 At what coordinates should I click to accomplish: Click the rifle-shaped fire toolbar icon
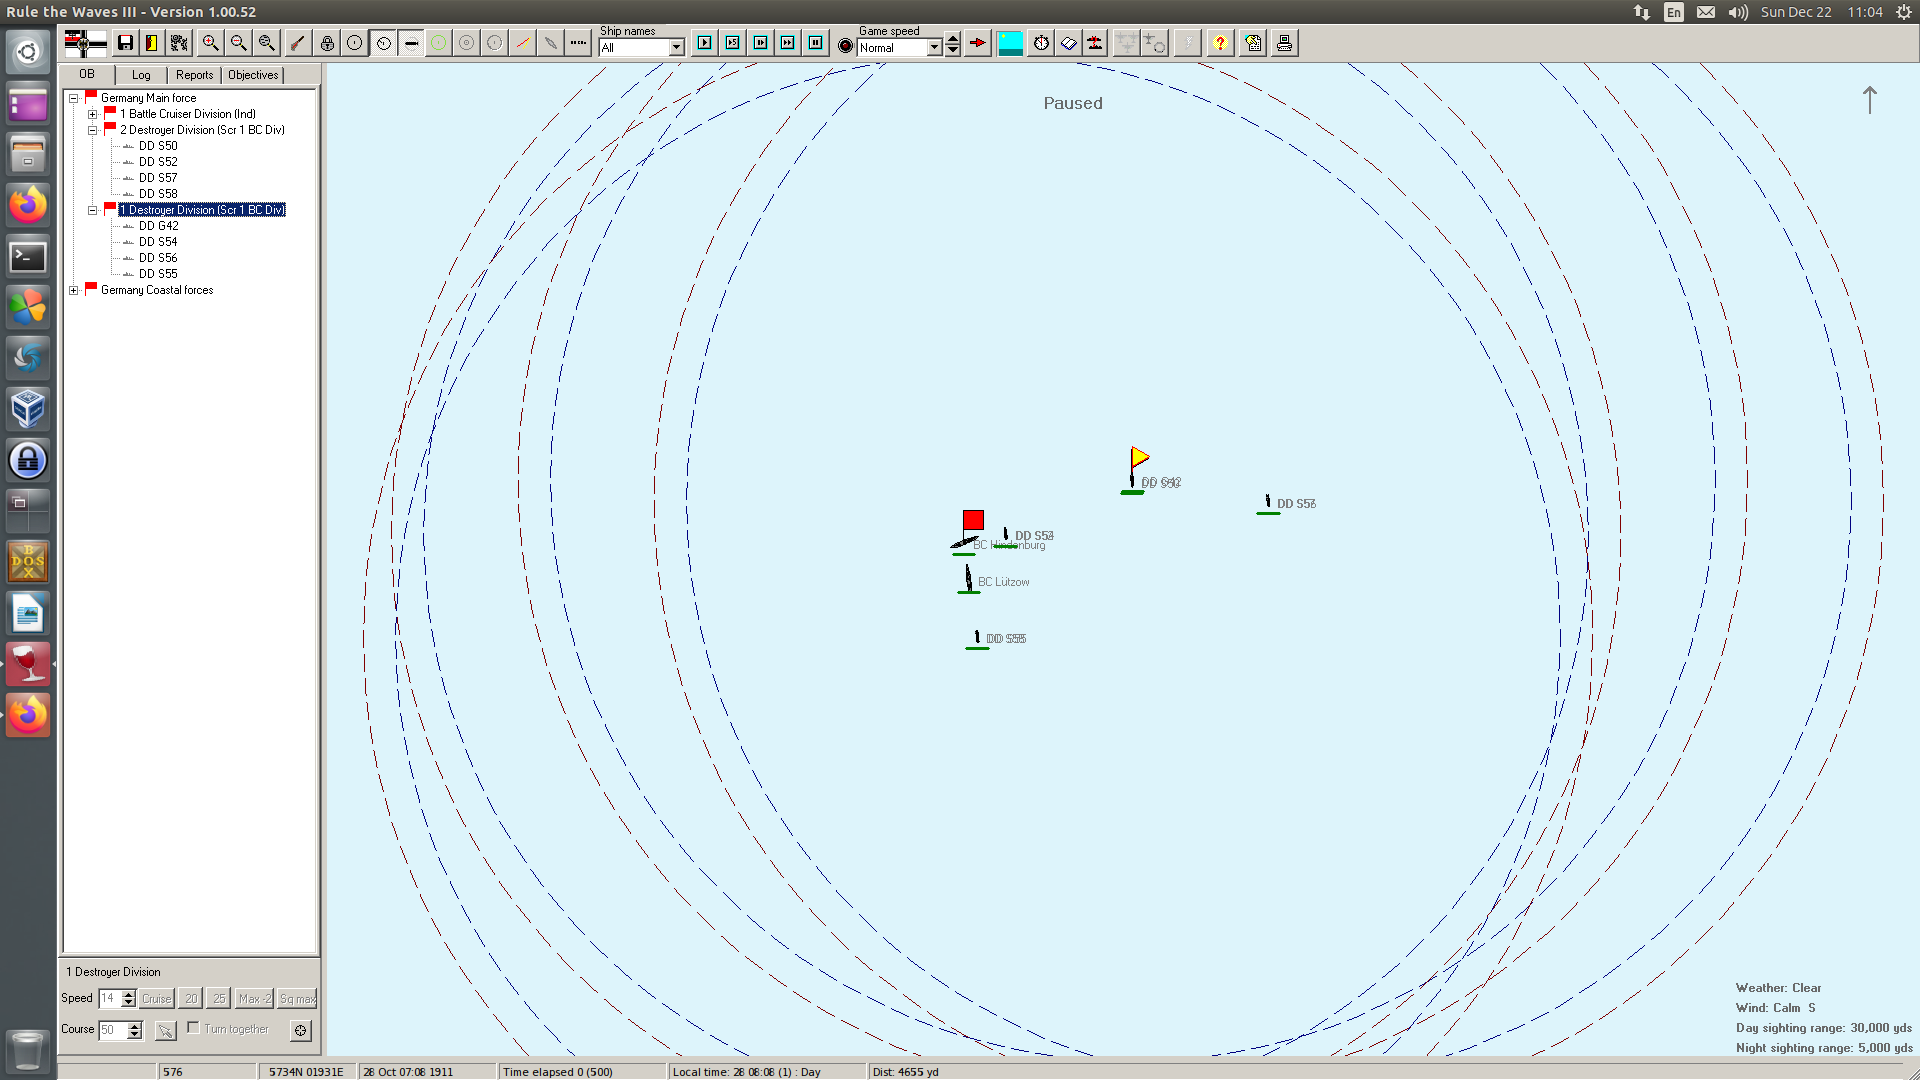coord(297,43)
